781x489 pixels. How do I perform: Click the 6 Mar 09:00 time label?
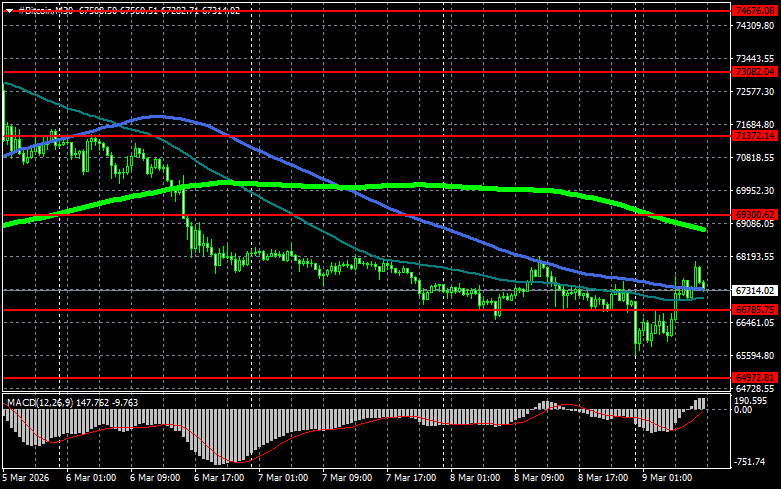click(x=155, y=478)
